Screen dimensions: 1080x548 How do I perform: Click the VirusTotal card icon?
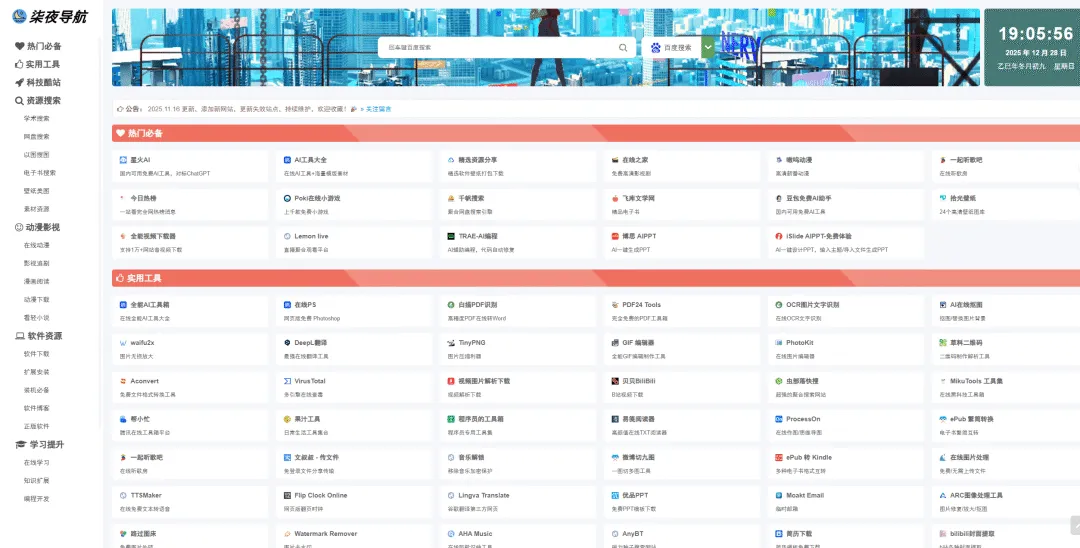coord(287,381)
